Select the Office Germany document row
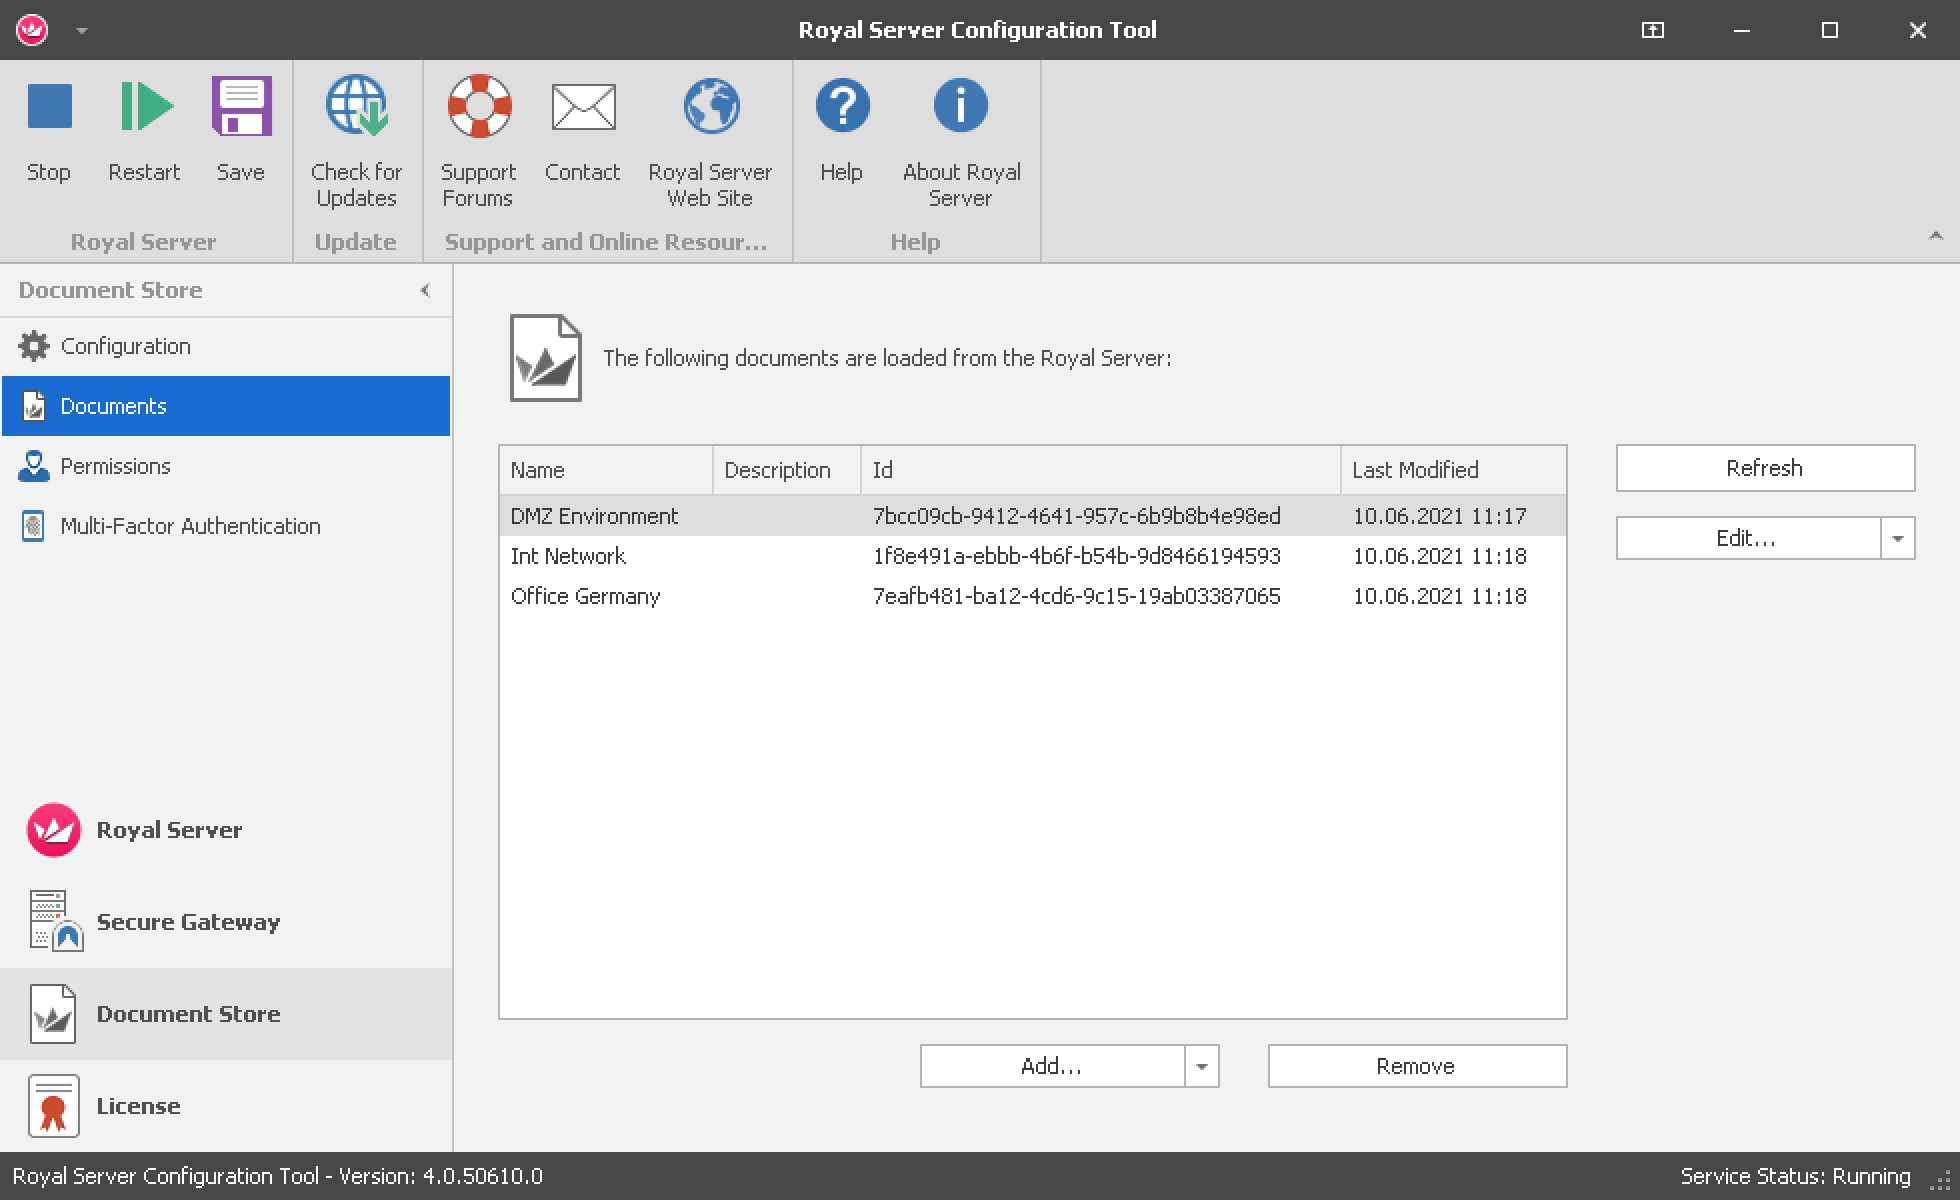 click(x=586, y=596)
